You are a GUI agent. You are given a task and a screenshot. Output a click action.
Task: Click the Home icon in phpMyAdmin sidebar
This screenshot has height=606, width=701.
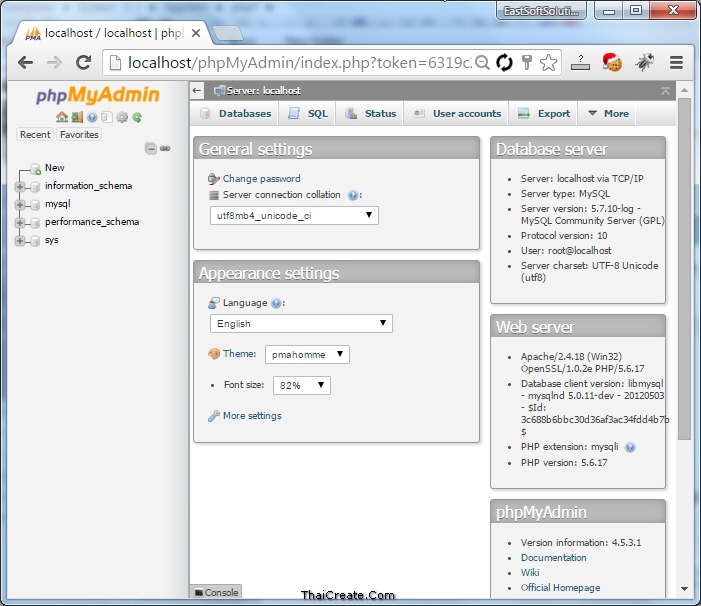[62, 117]
